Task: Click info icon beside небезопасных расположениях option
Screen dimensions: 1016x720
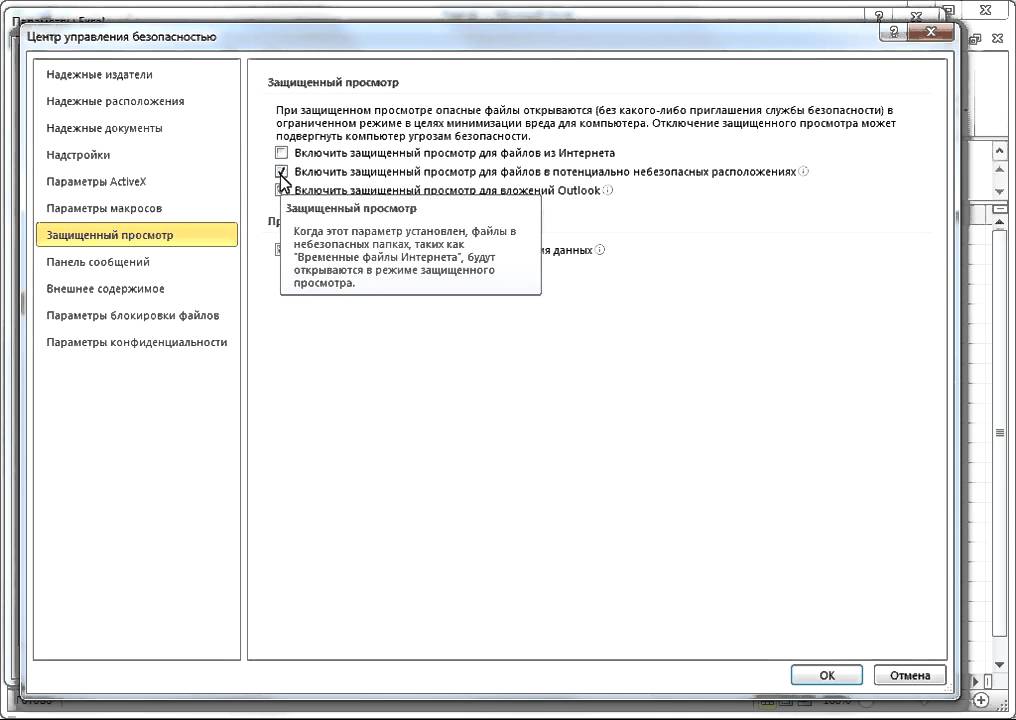Action: point(803,172)
